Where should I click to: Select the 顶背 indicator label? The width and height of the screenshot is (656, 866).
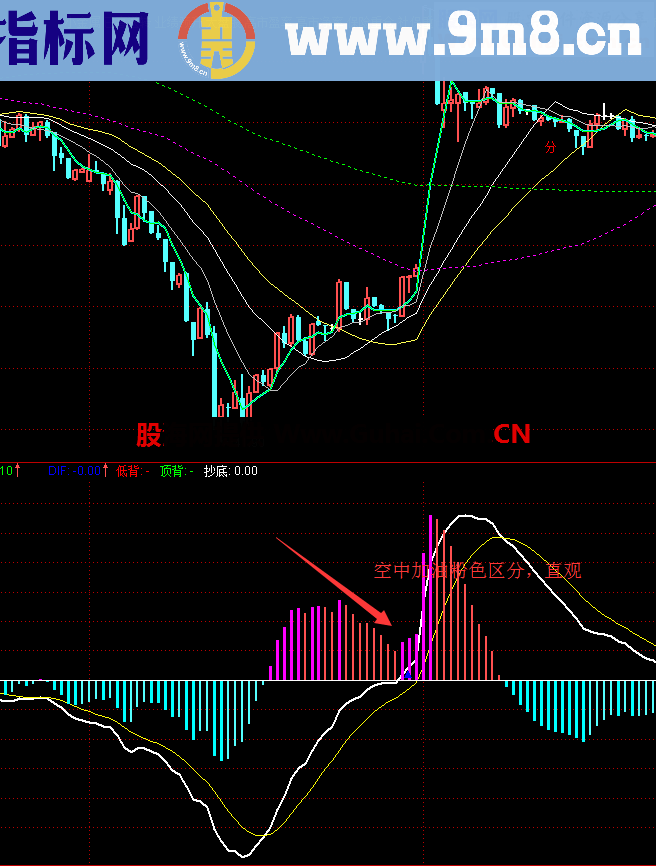click(x=176, y=471)
